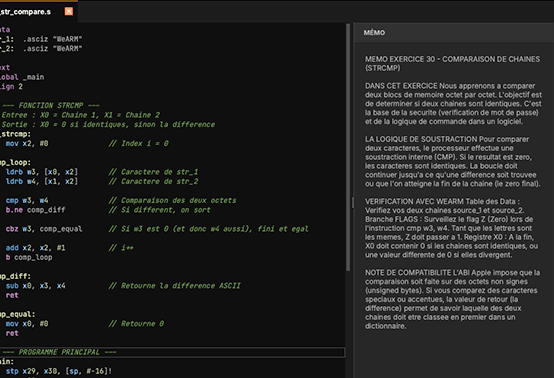
Task: Click the 'add x2, x2, #1' line
Action: [x=35, y=248]
